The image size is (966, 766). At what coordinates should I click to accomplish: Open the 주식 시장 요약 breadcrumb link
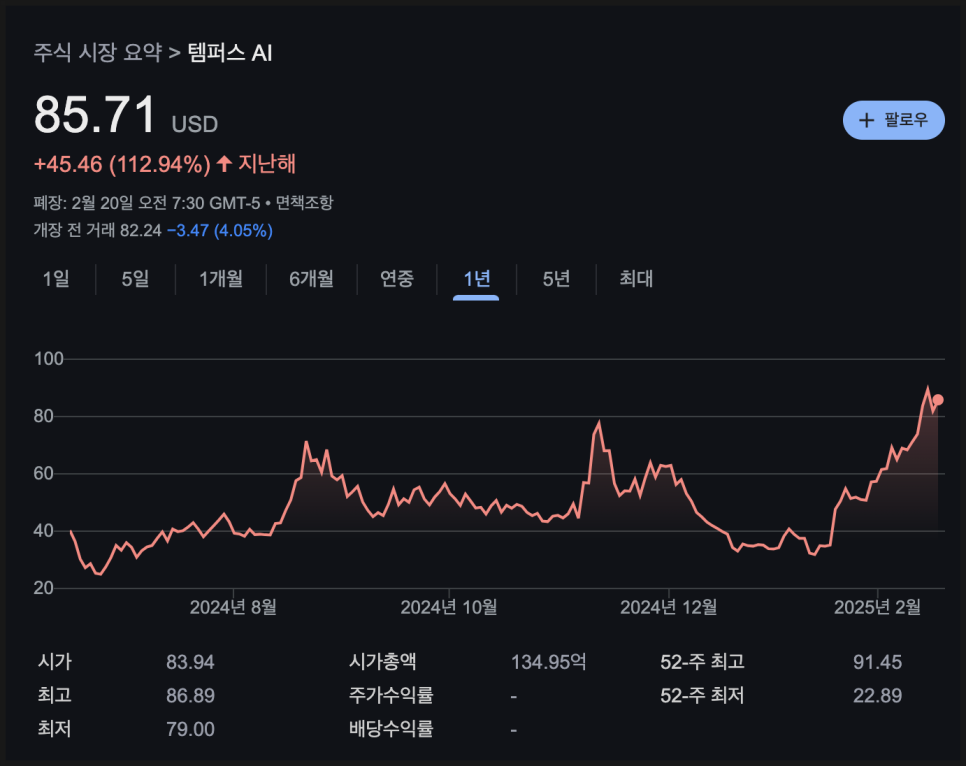point(97,53)
